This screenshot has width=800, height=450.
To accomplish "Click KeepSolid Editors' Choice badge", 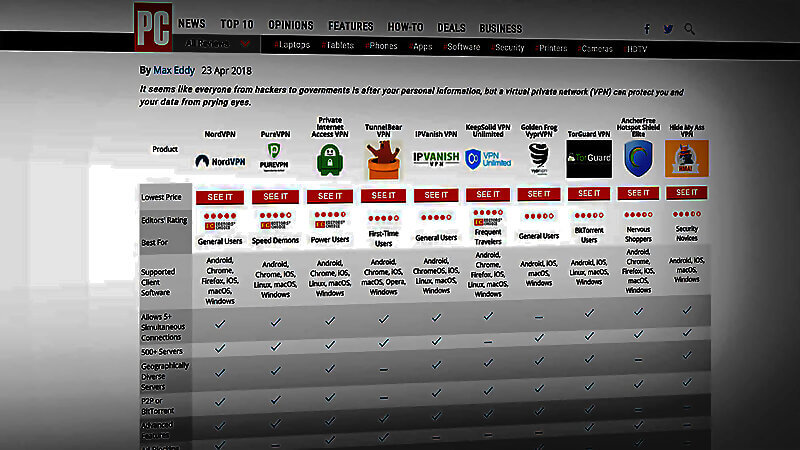I will [488, 222].
